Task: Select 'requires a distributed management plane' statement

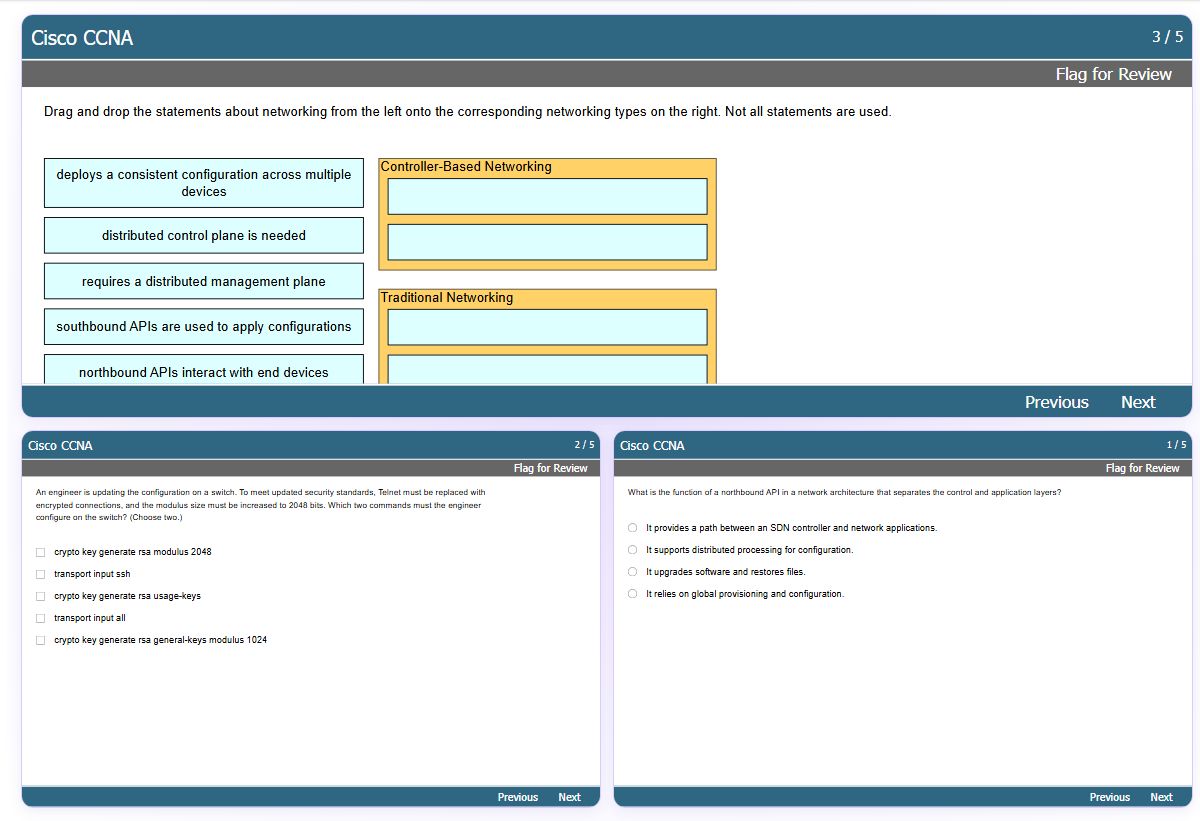Action: 204,281
